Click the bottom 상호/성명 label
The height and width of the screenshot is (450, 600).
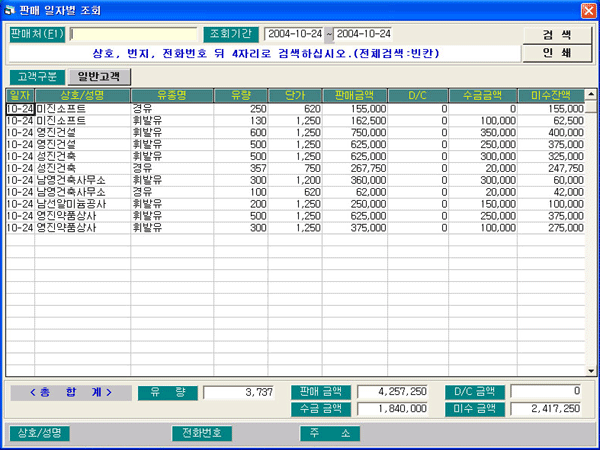pyautogui.click(x=39, y=433)
